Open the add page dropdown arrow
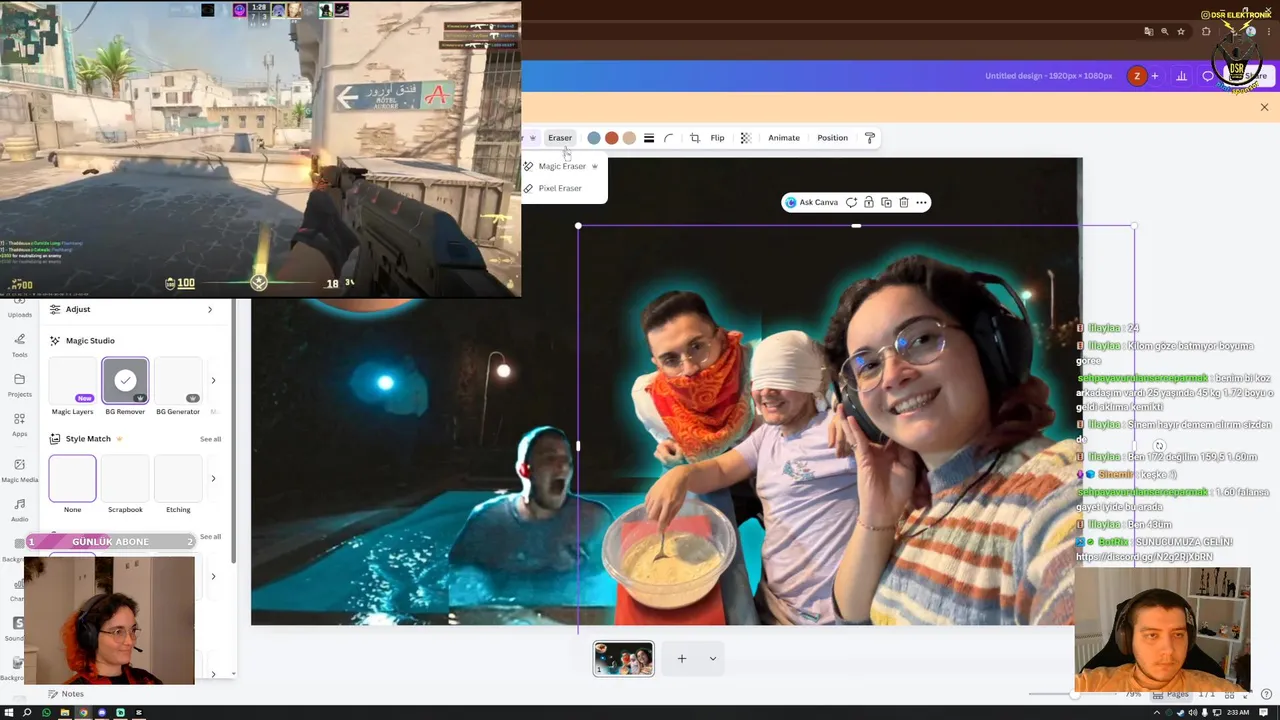The height and width of the screenshot is (720, 1280). click(x=712, y=658)
